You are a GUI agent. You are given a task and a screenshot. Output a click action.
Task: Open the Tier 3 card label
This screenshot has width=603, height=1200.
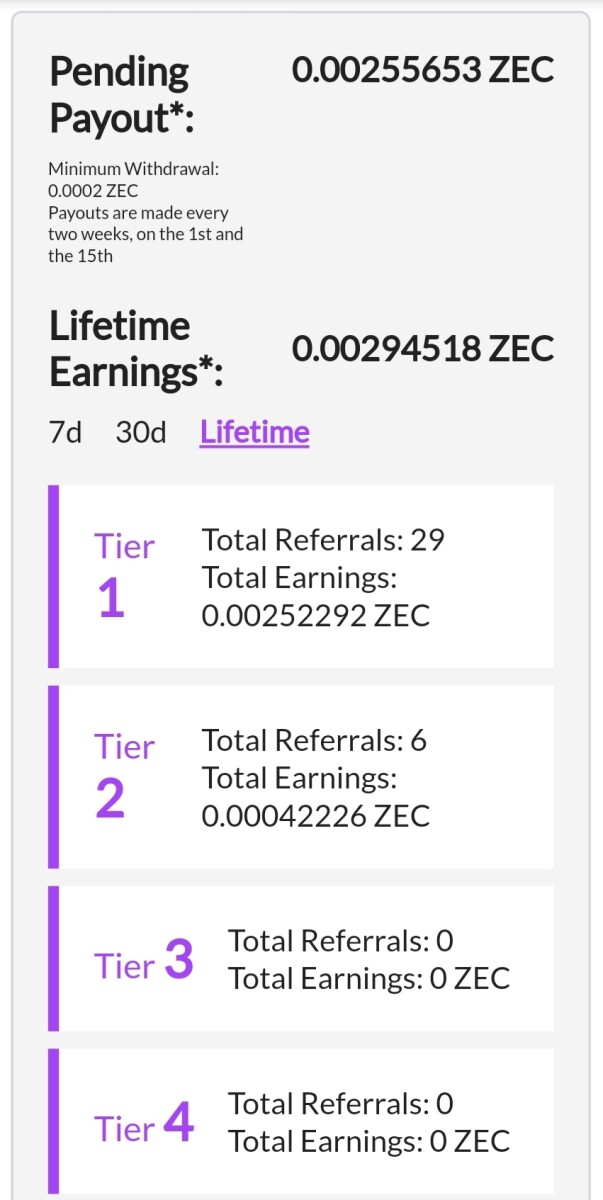pos(144,960)
